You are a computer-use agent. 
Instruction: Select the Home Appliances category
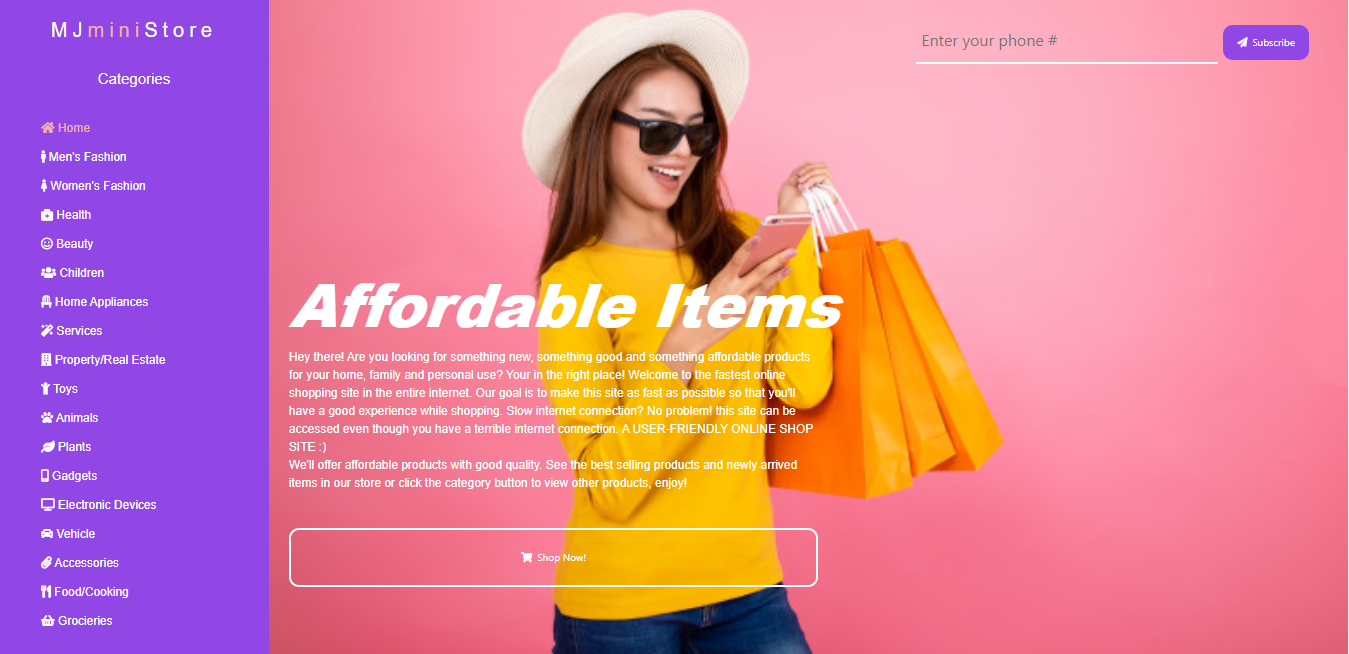point(94,302)
